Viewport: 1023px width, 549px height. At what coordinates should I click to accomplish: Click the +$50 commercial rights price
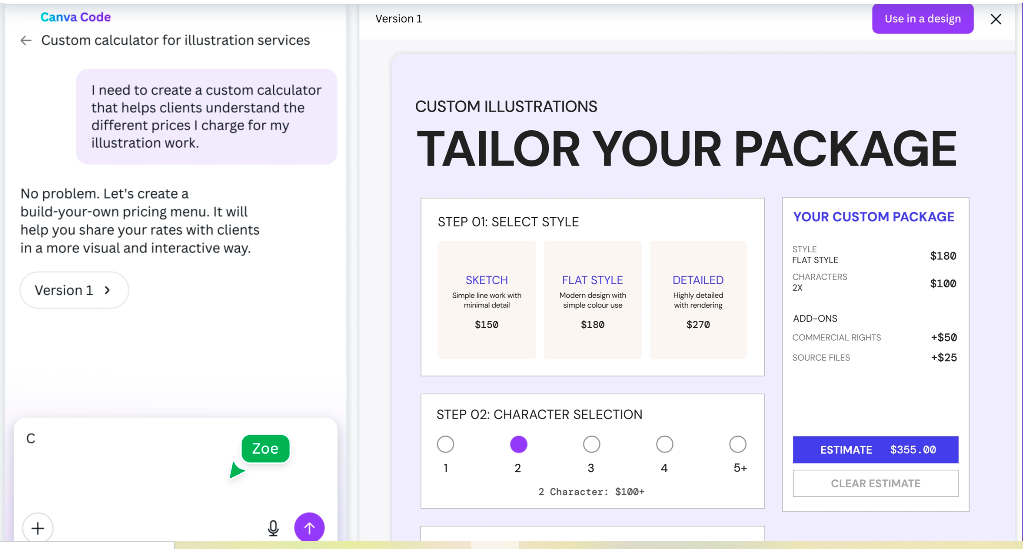(944, 337)
